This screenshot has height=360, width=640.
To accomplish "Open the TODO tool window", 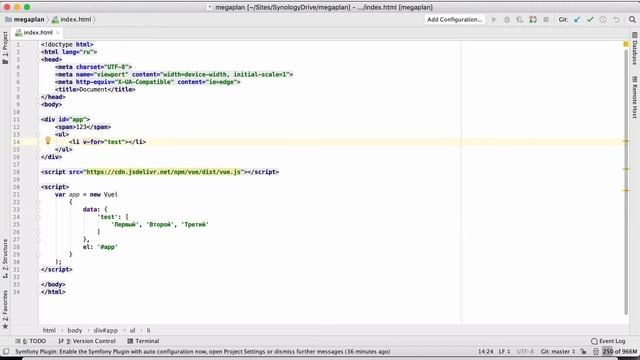I will click(x=31, y=341).
